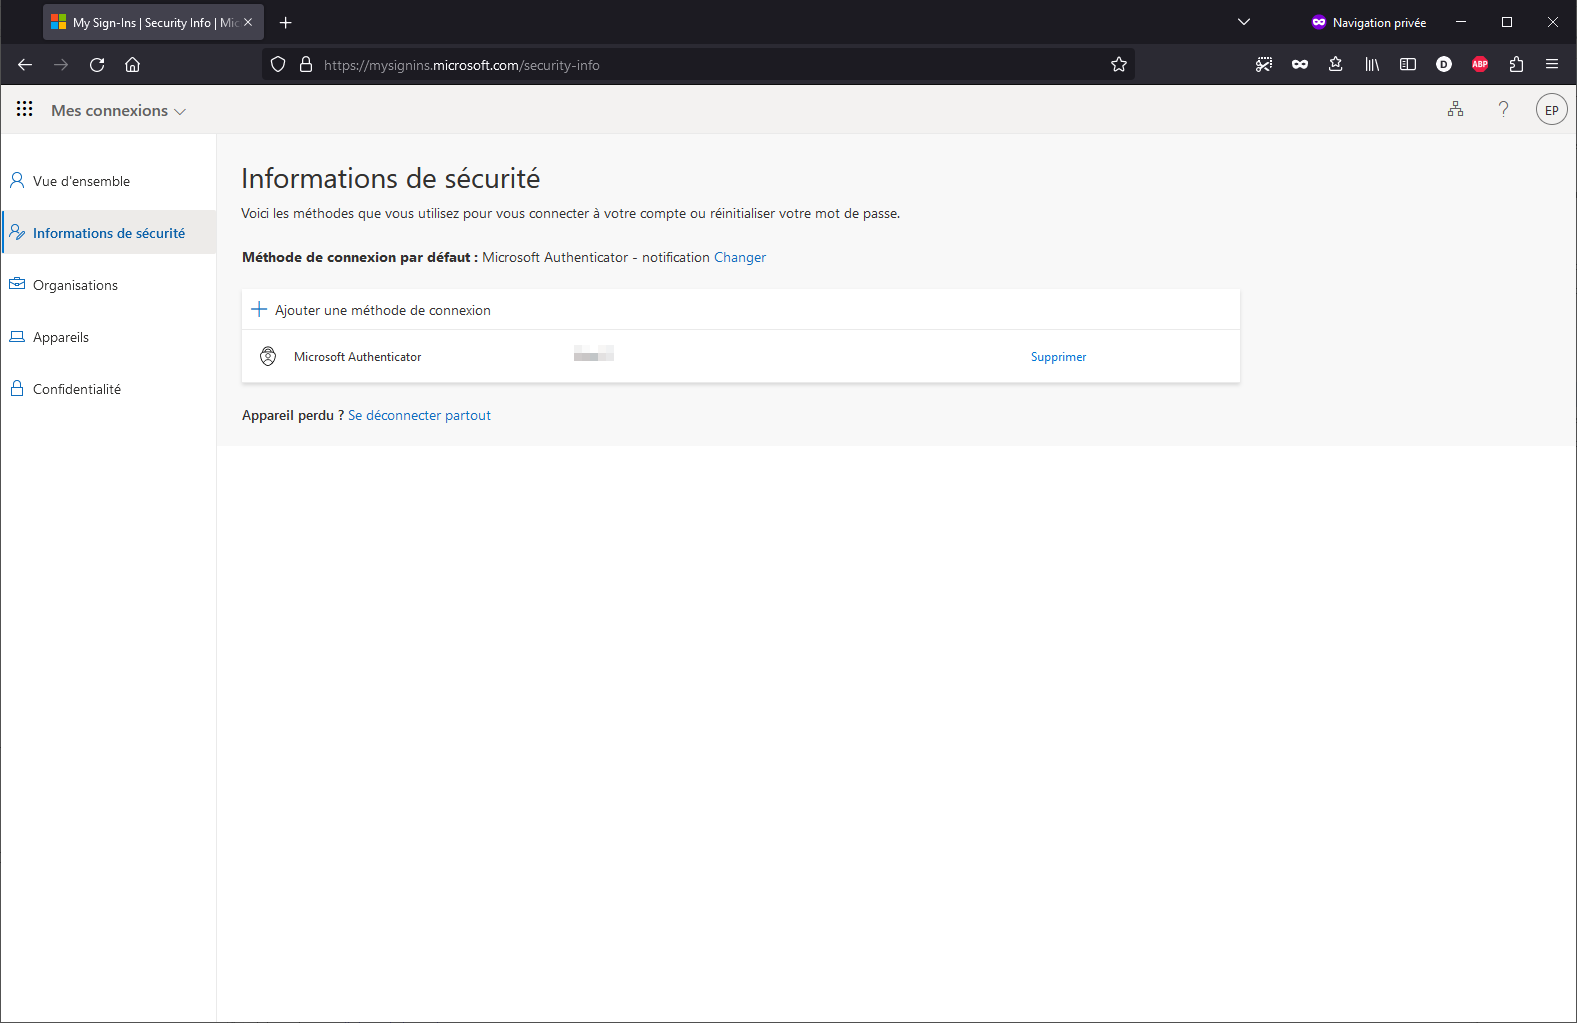The height and width of the screenshot is (1023, 1577).
Task: Open the Appareils section
Action: 61,337
